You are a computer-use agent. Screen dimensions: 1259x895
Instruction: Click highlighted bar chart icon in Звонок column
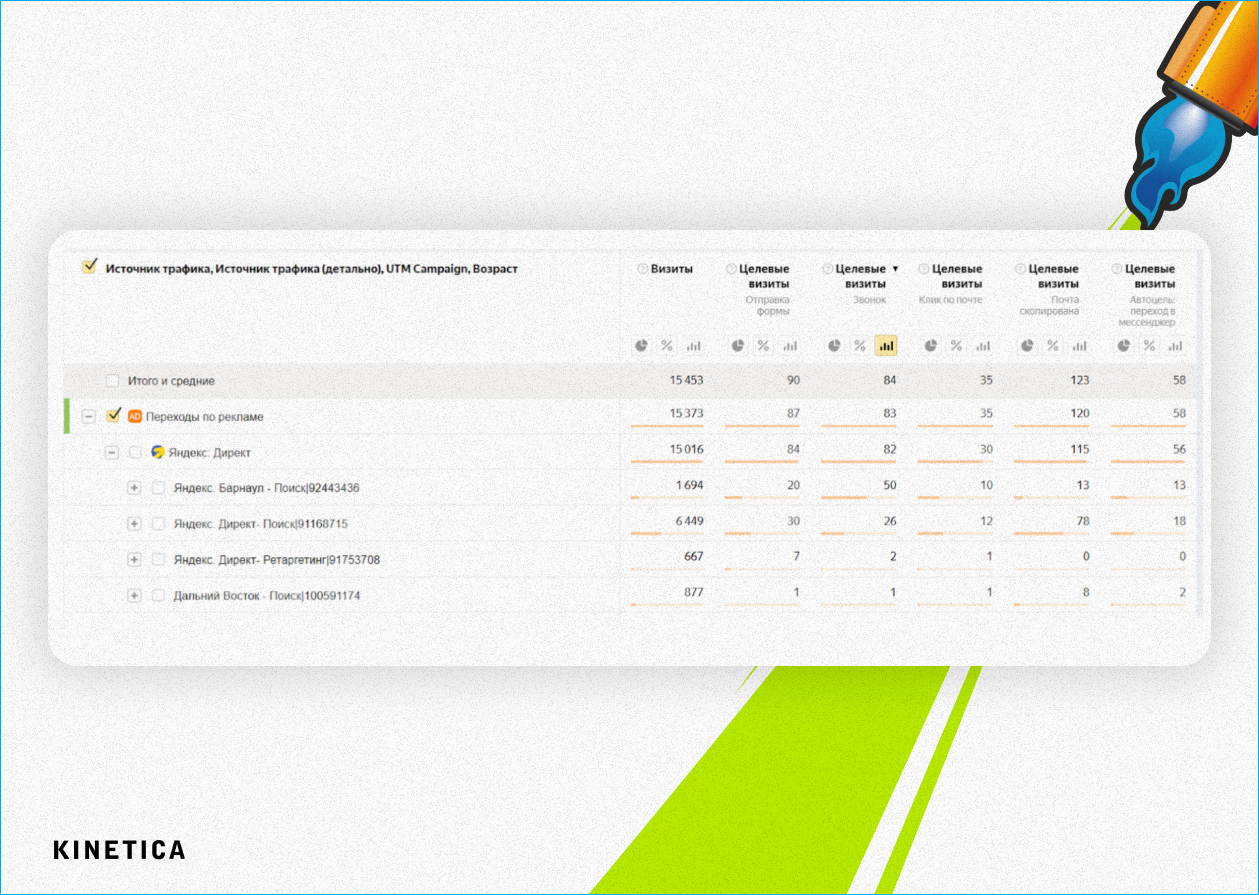(x=886, y=346)
